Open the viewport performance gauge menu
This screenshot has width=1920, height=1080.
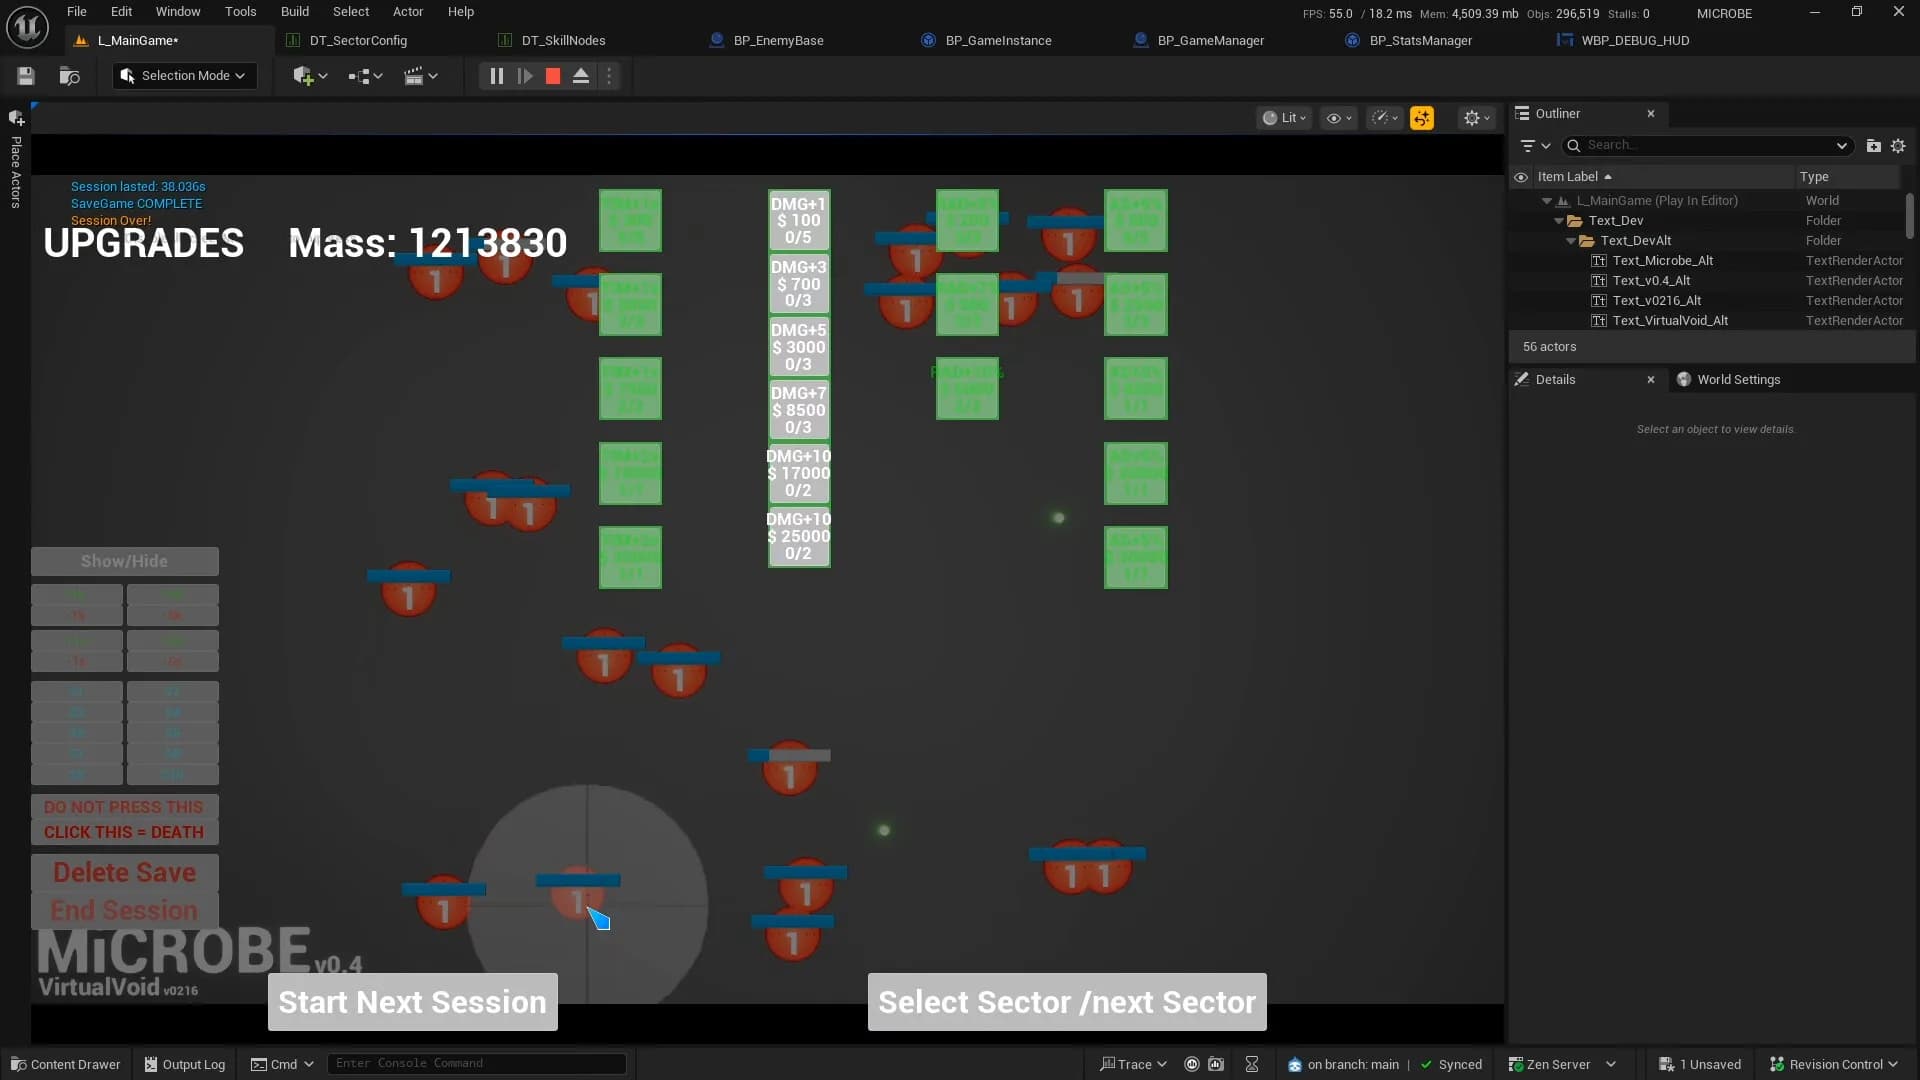[x=1385, y=118]
